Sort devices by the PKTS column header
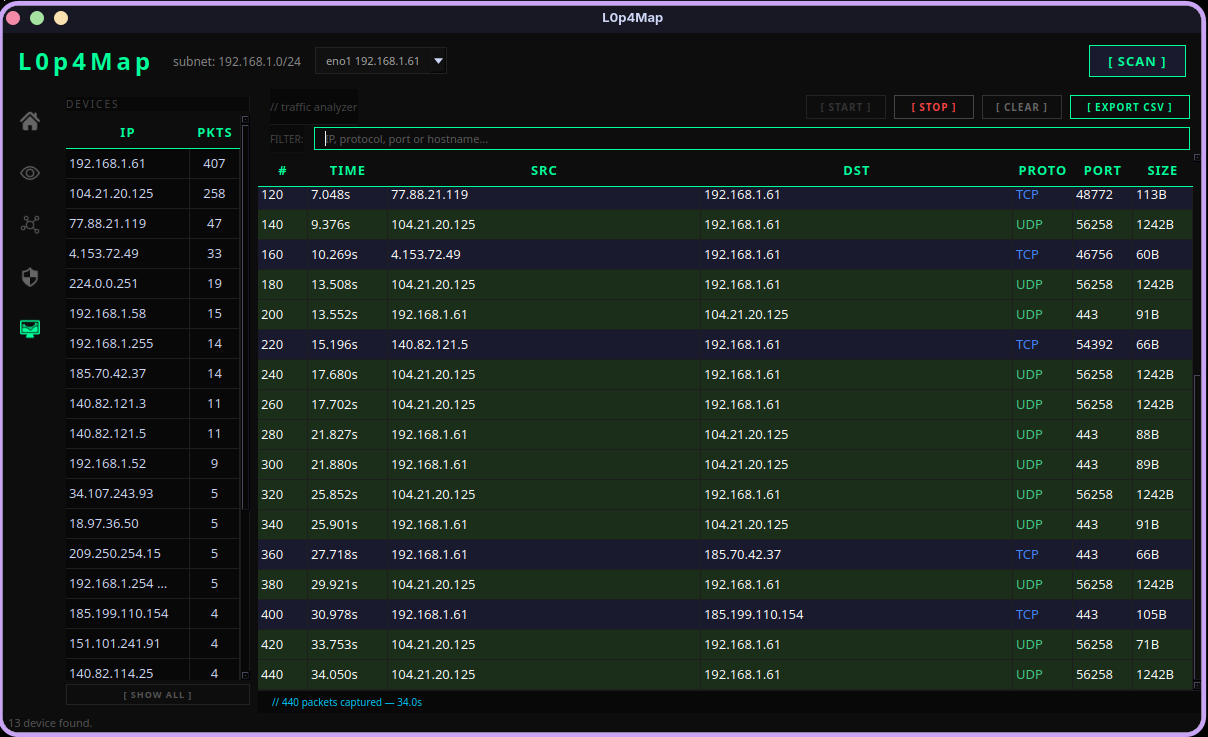 (214, 132)
